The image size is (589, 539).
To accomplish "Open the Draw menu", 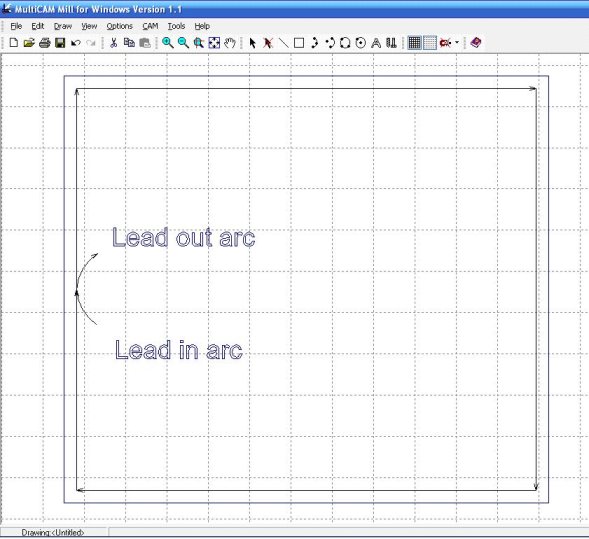I will tap(63, 26).
